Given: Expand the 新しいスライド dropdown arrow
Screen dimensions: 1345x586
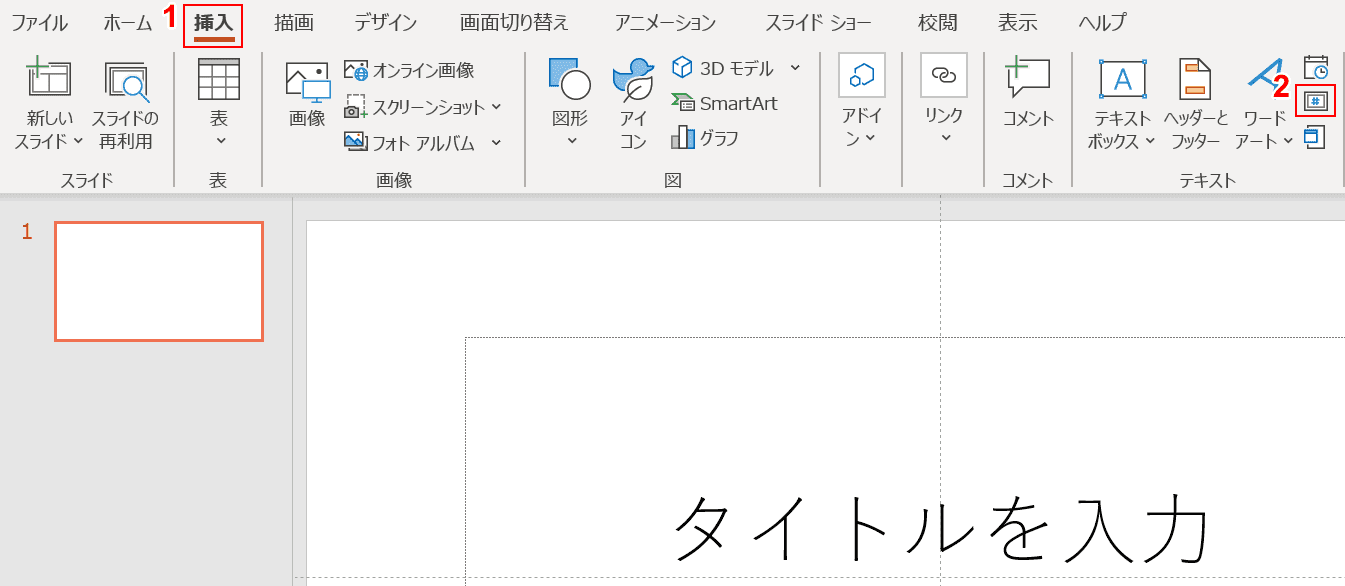Looking at the screenshot, I should (x=78, y=141).
